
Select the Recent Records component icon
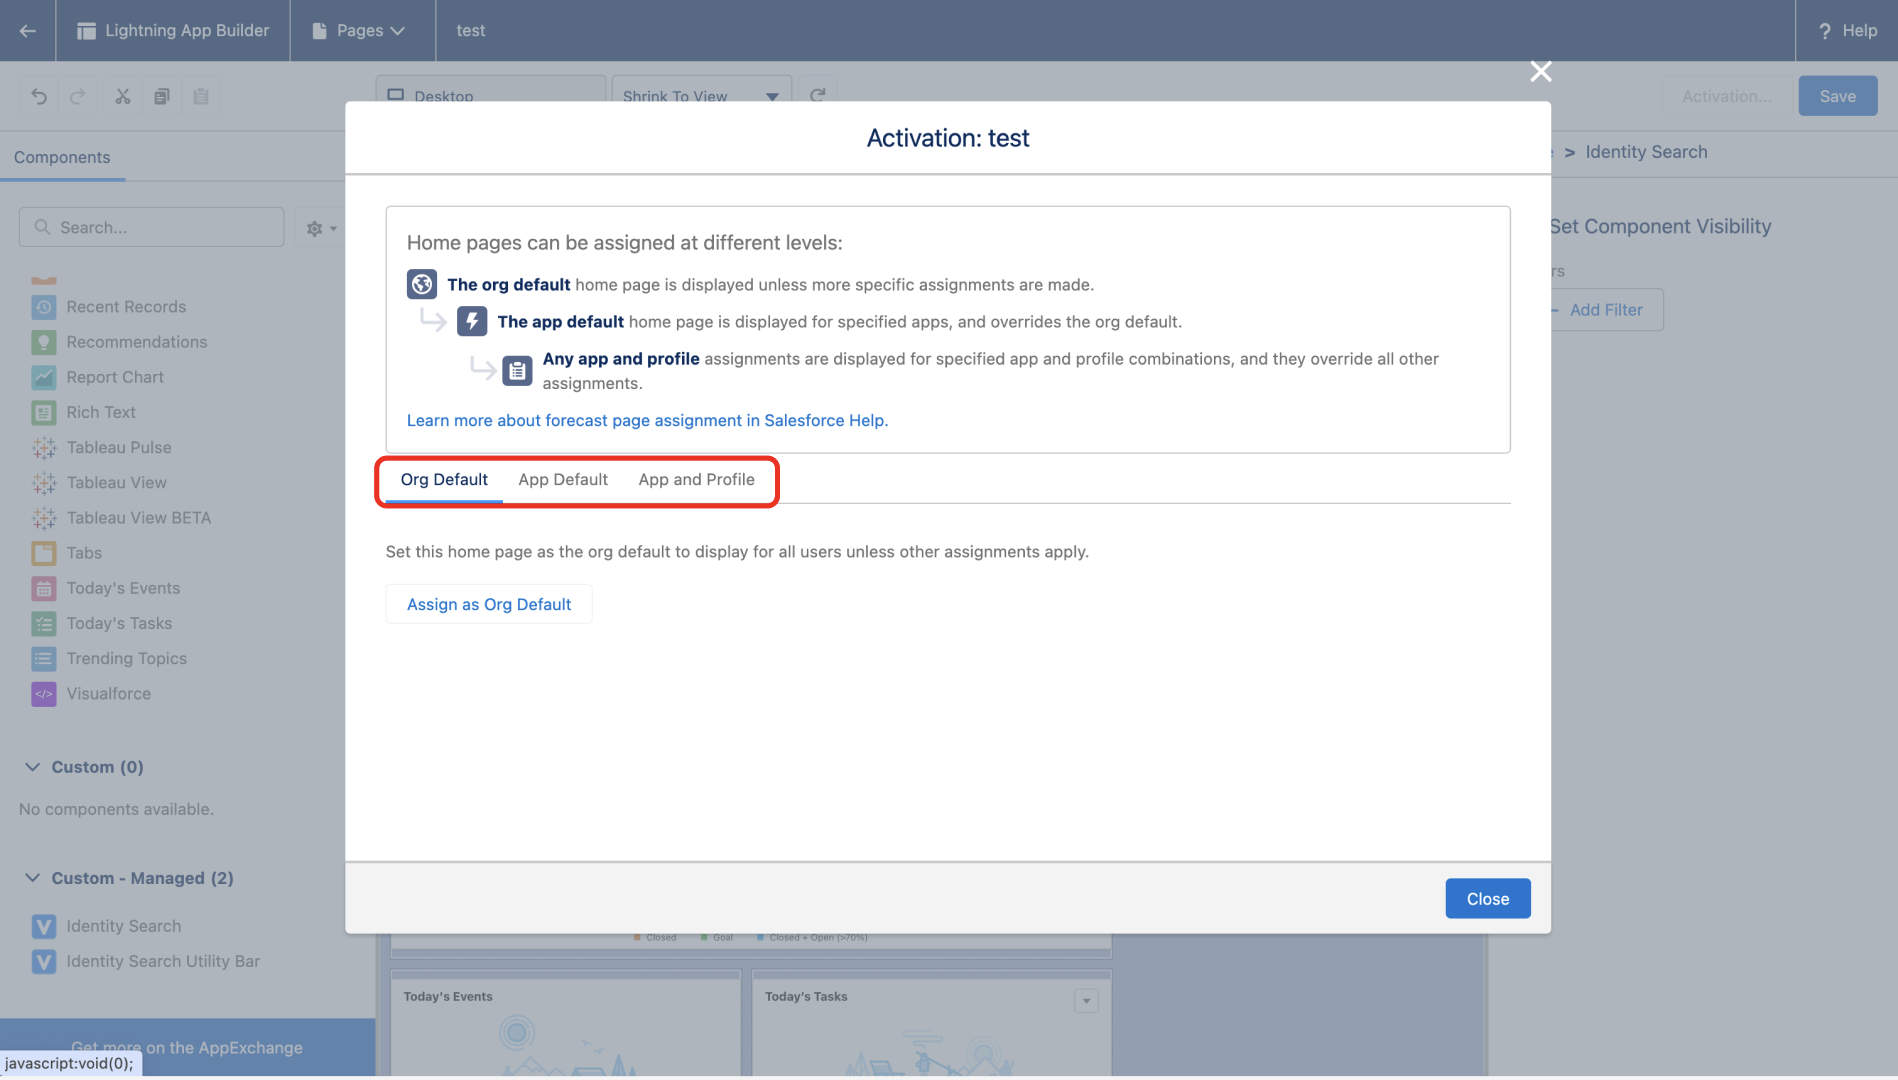pos(44,307)
